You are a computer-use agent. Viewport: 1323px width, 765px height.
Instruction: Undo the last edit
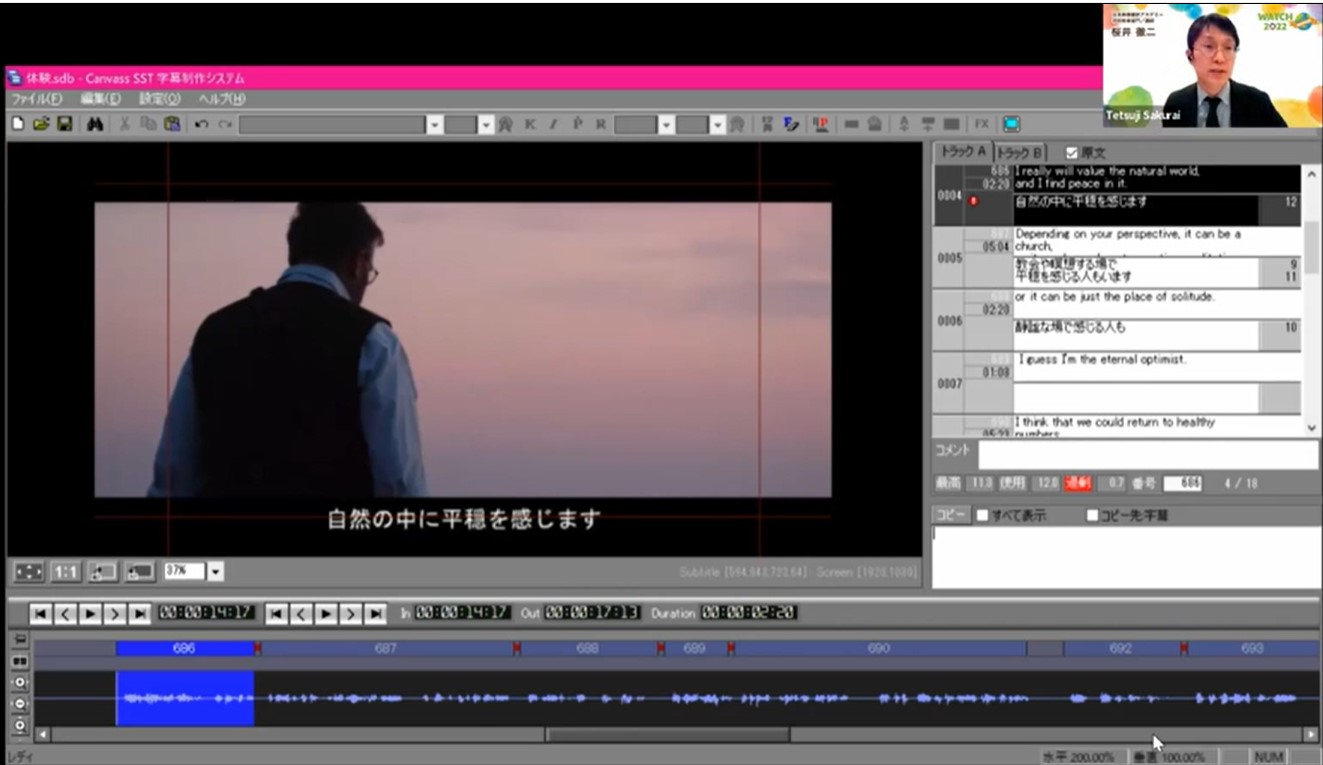(x=202, y=124)
